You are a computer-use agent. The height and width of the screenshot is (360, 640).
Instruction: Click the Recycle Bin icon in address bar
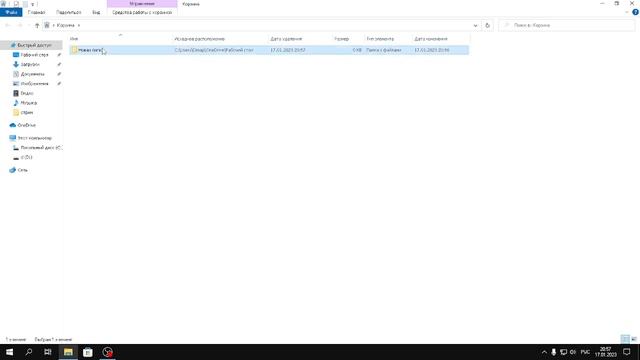click(47, 25)
